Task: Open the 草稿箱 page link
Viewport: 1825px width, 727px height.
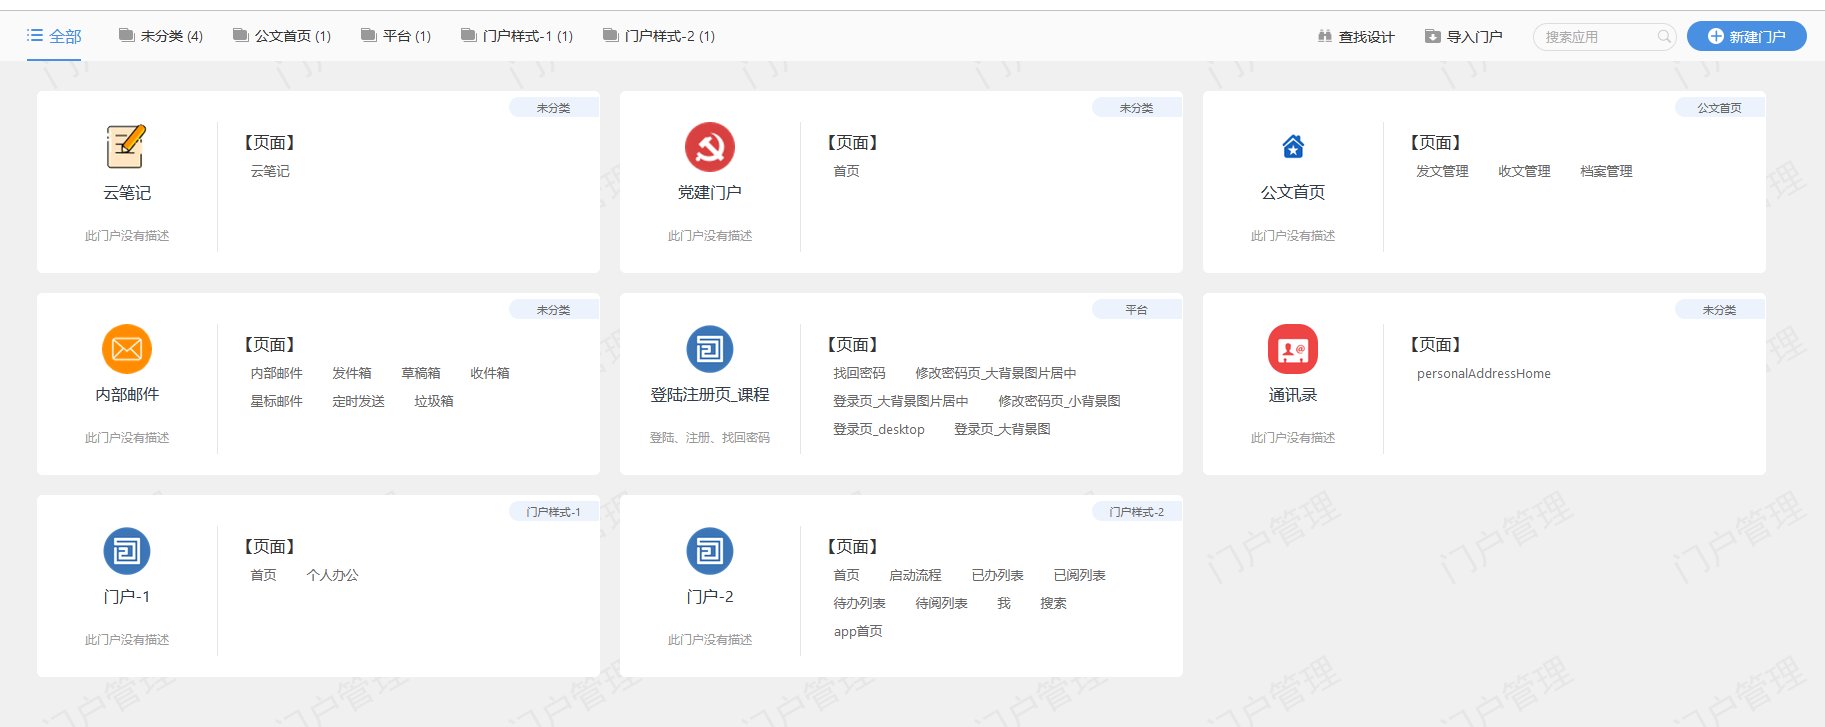Action: 420,373
